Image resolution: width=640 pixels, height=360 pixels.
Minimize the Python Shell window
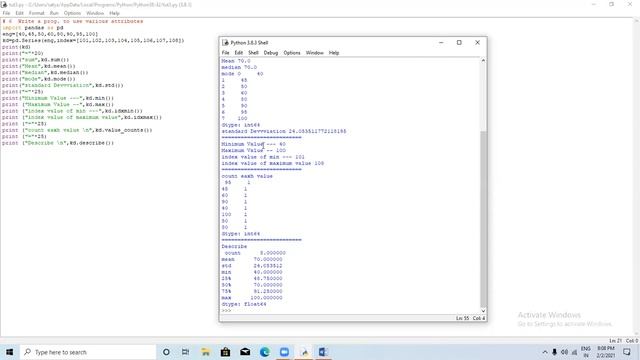[x=441, y=42]
